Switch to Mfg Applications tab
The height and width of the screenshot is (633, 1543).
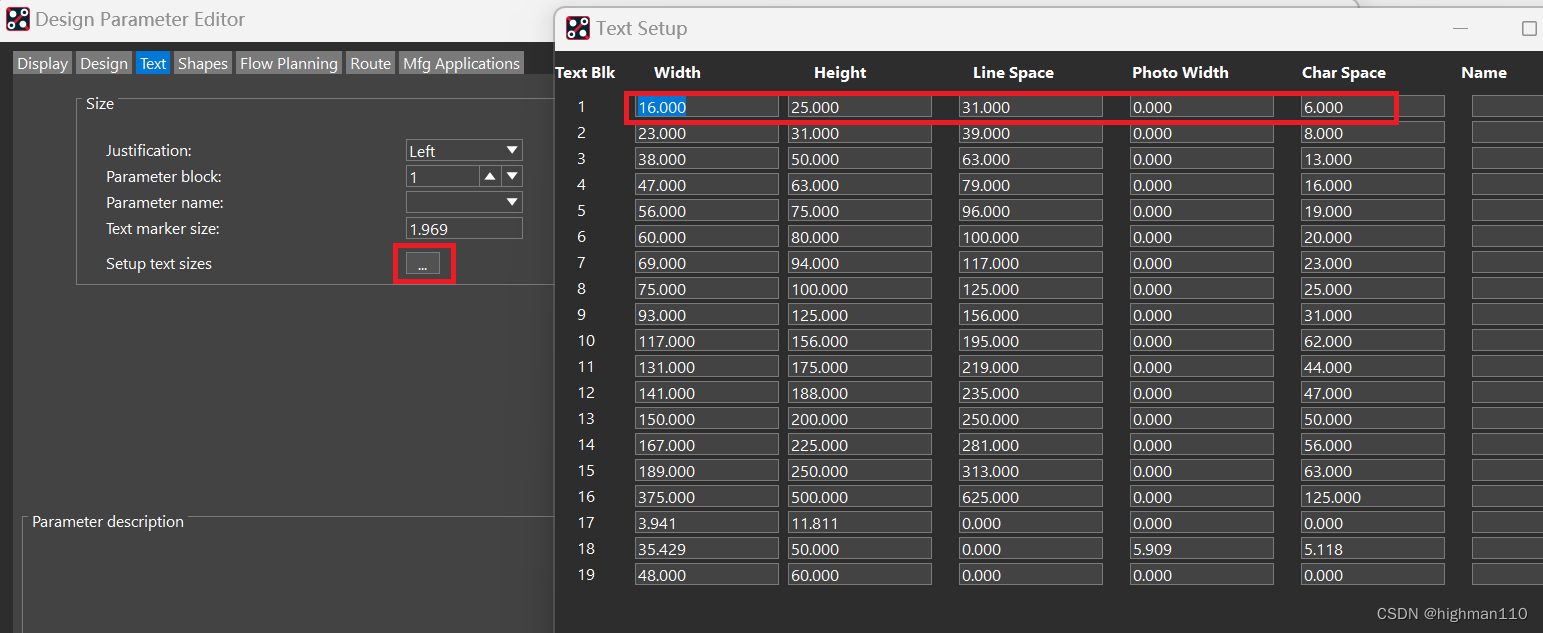[x=461, y=64]
